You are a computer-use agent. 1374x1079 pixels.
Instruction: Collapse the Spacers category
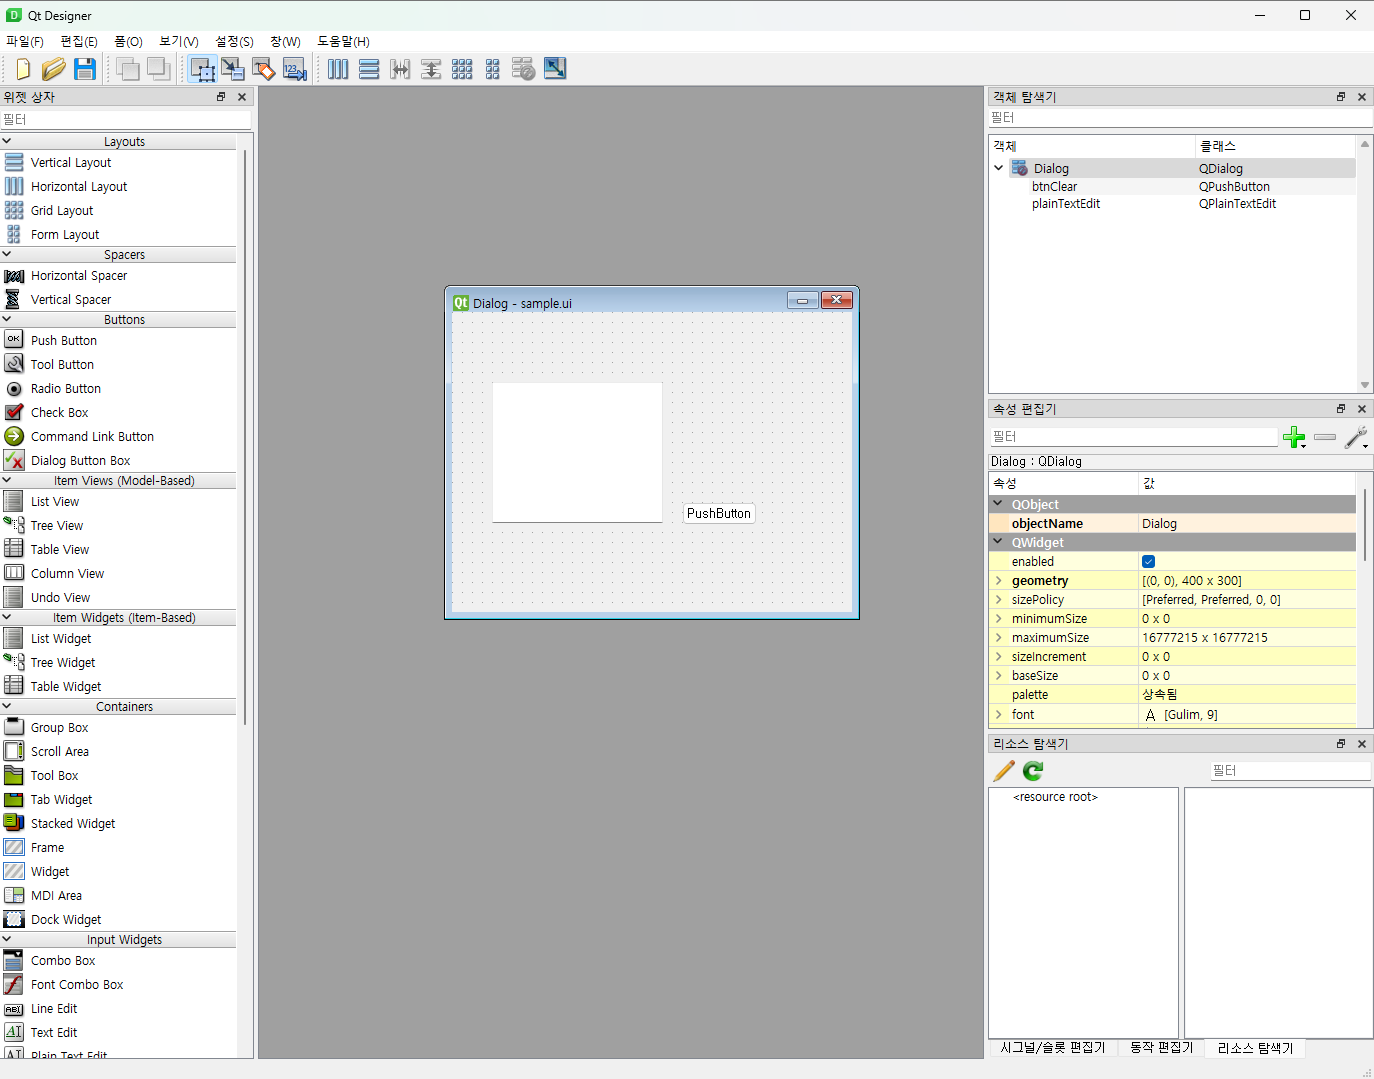point(7,255)
